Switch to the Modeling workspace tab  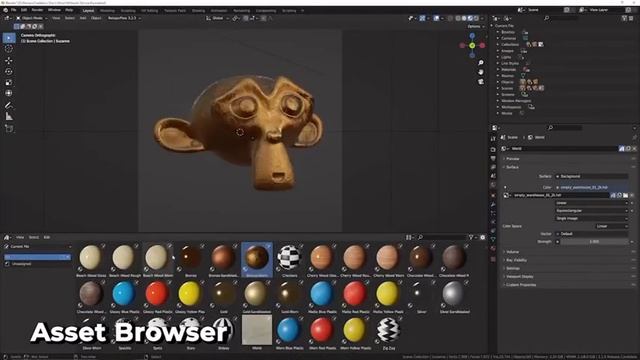click(x=107, y=11)
